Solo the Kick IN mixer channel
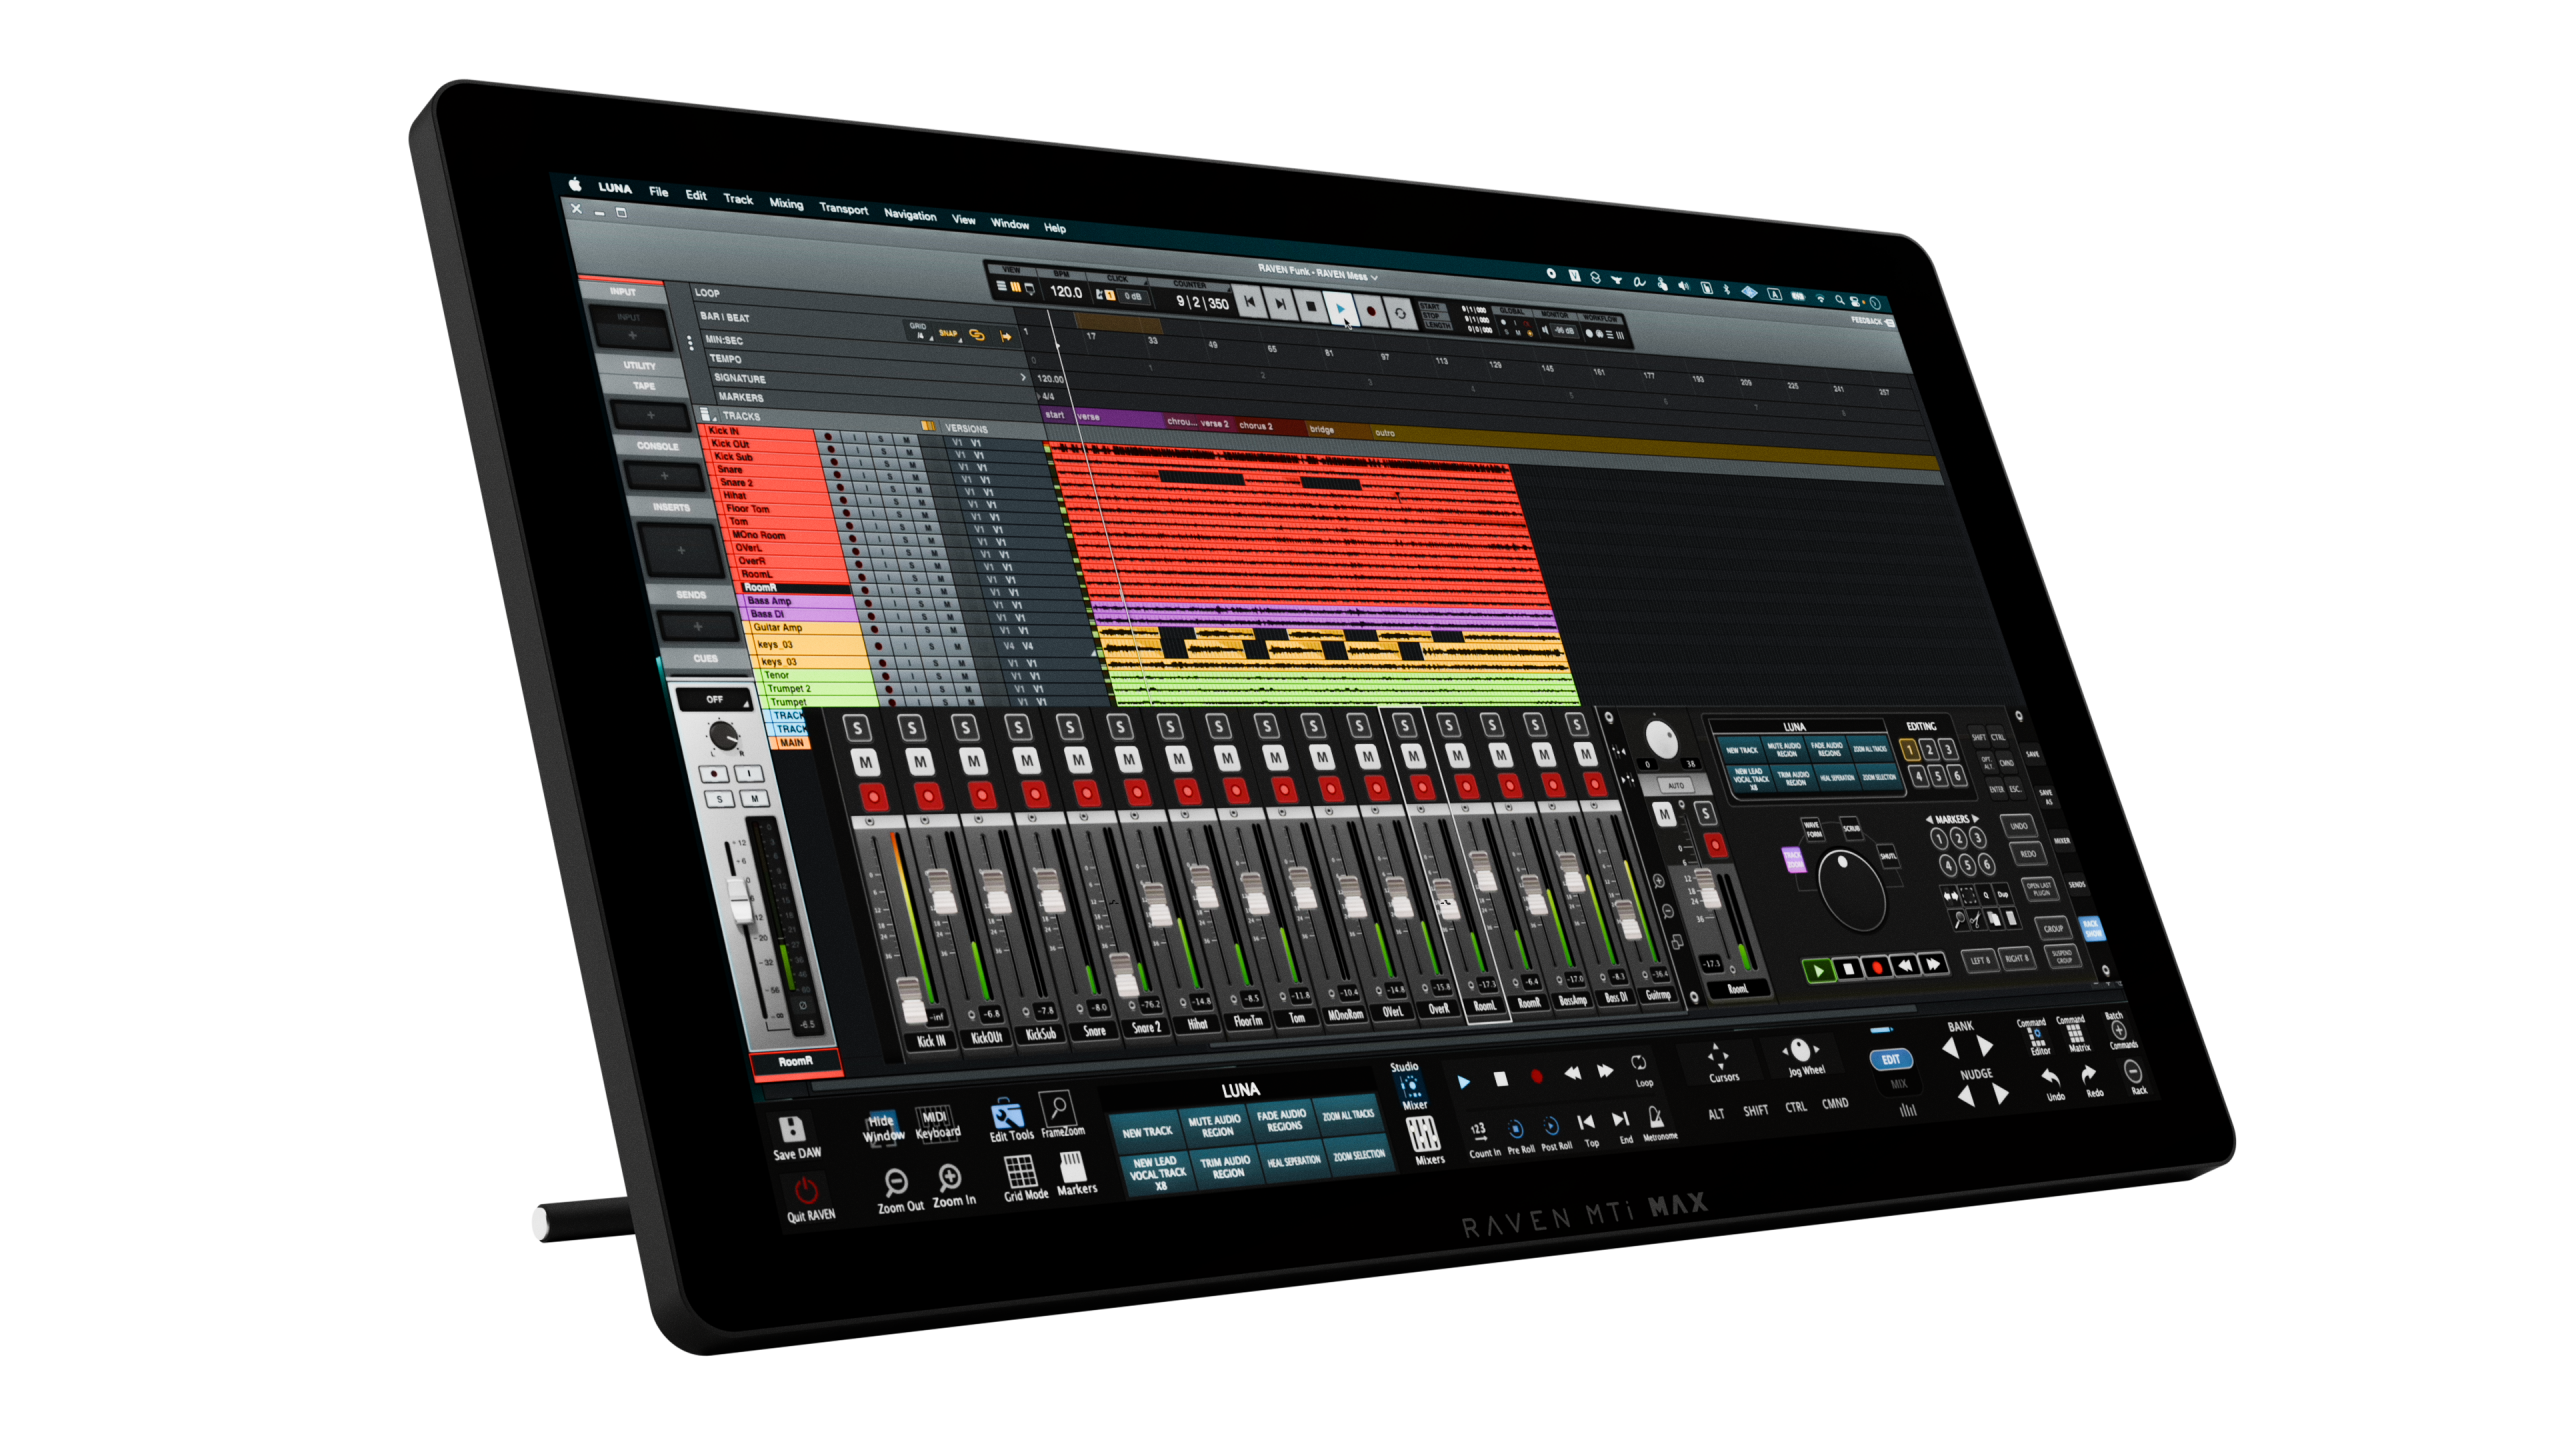 pyautogui.click(x=858, y=727)
